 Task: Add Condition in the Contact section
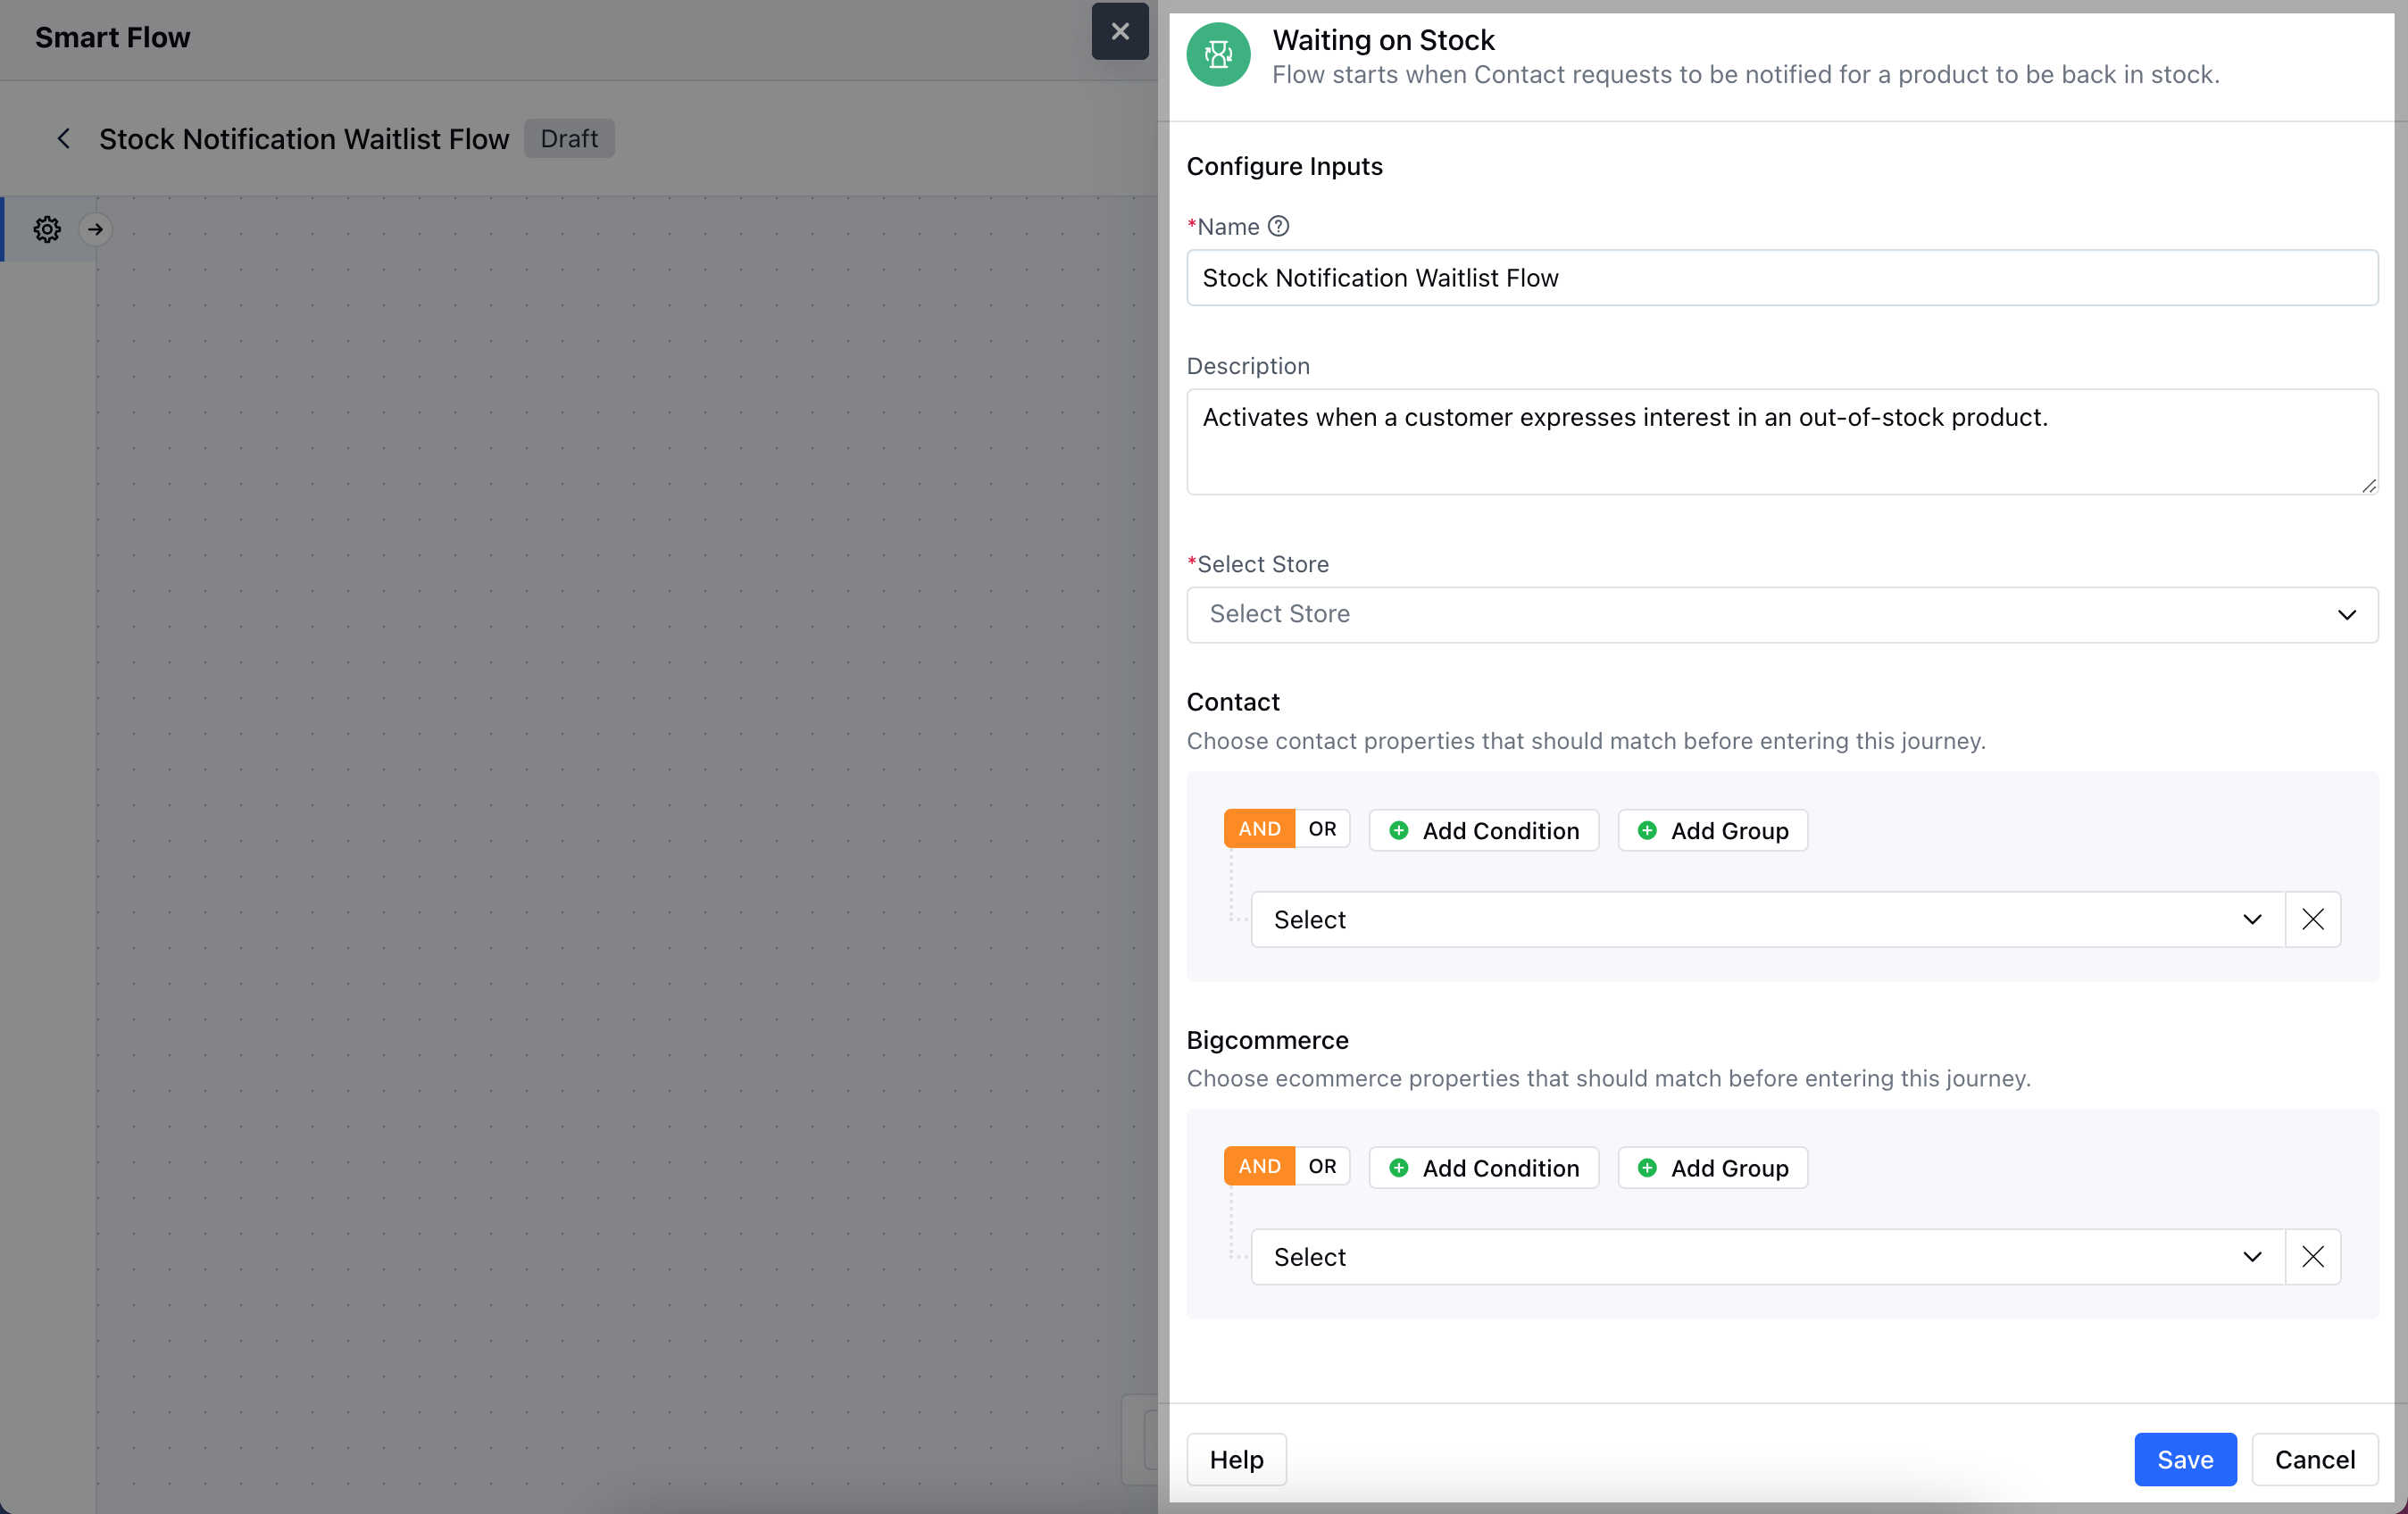click(x=1484, y=831)
